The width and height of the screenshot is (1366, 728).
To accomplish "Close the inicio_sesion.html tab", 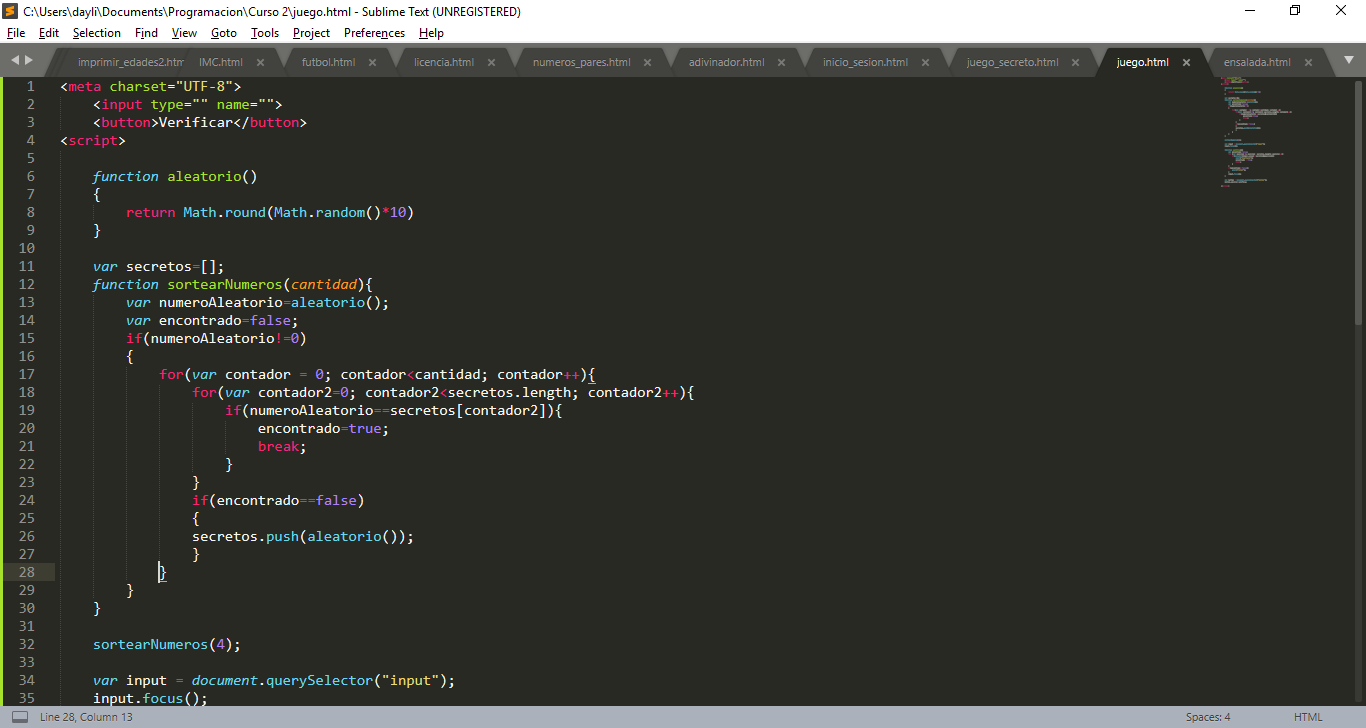I will pos(925,62).
